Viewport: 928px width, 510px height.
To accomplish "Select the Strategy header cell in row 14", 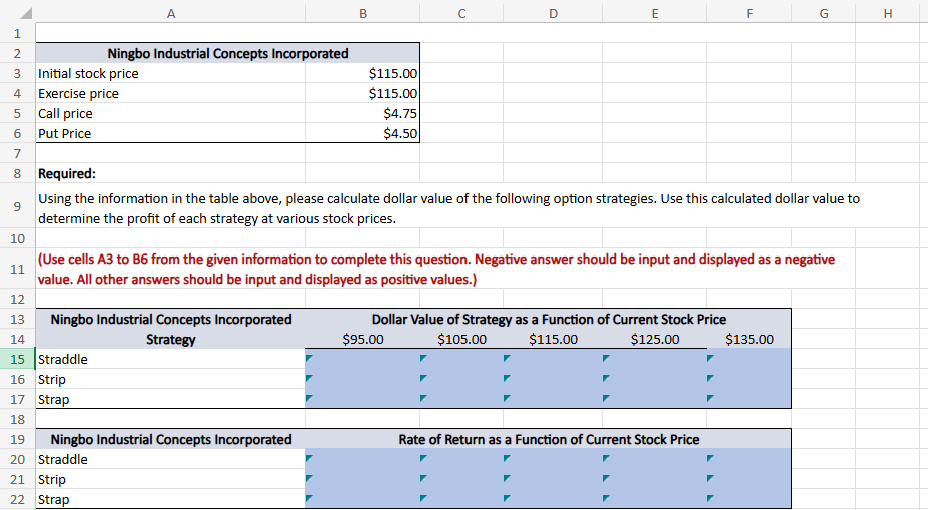I will click(x=170, y=340).
